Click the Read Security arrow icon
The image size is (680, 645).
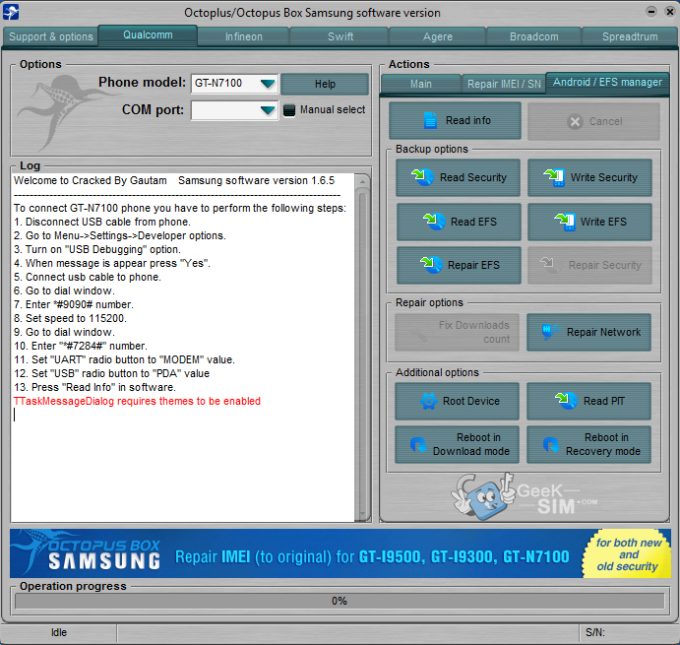pos(422,177)
